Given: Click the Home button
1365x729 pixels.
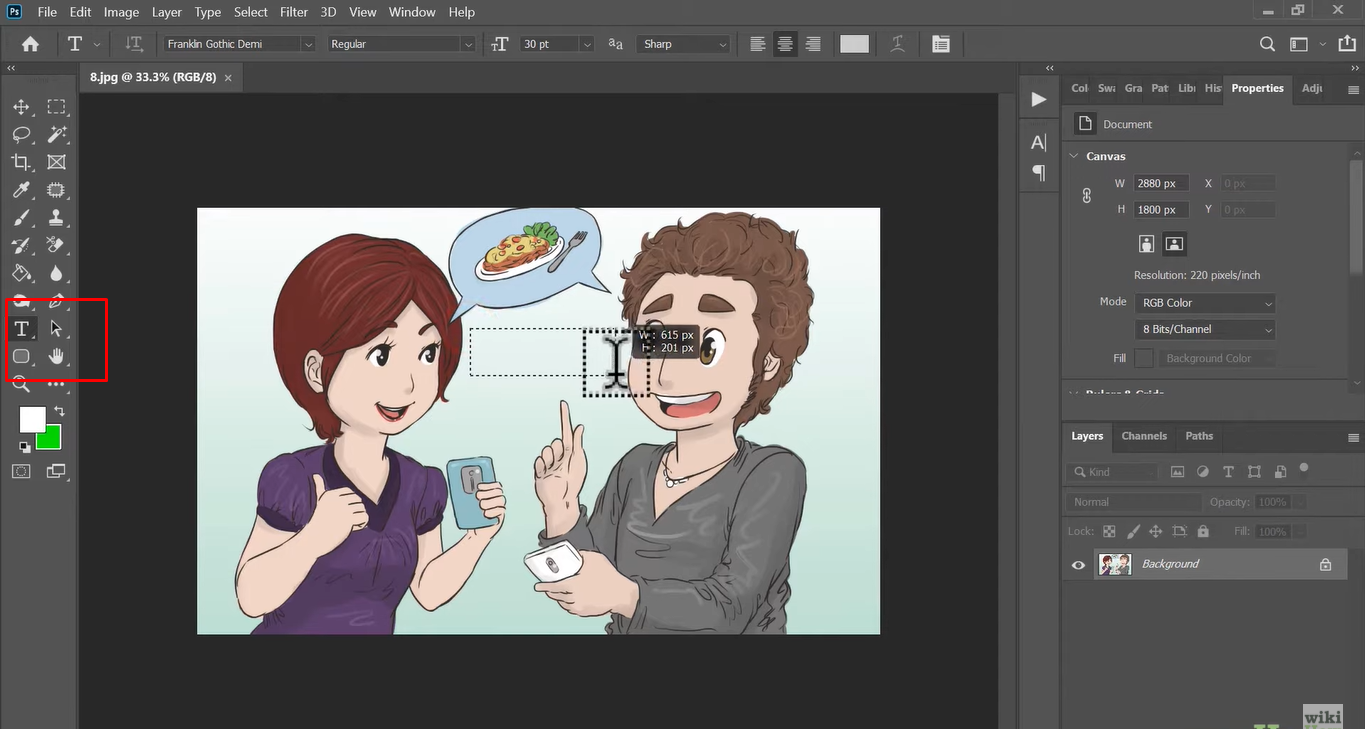Looking at the screenshot, I should (x=29, y=44).
